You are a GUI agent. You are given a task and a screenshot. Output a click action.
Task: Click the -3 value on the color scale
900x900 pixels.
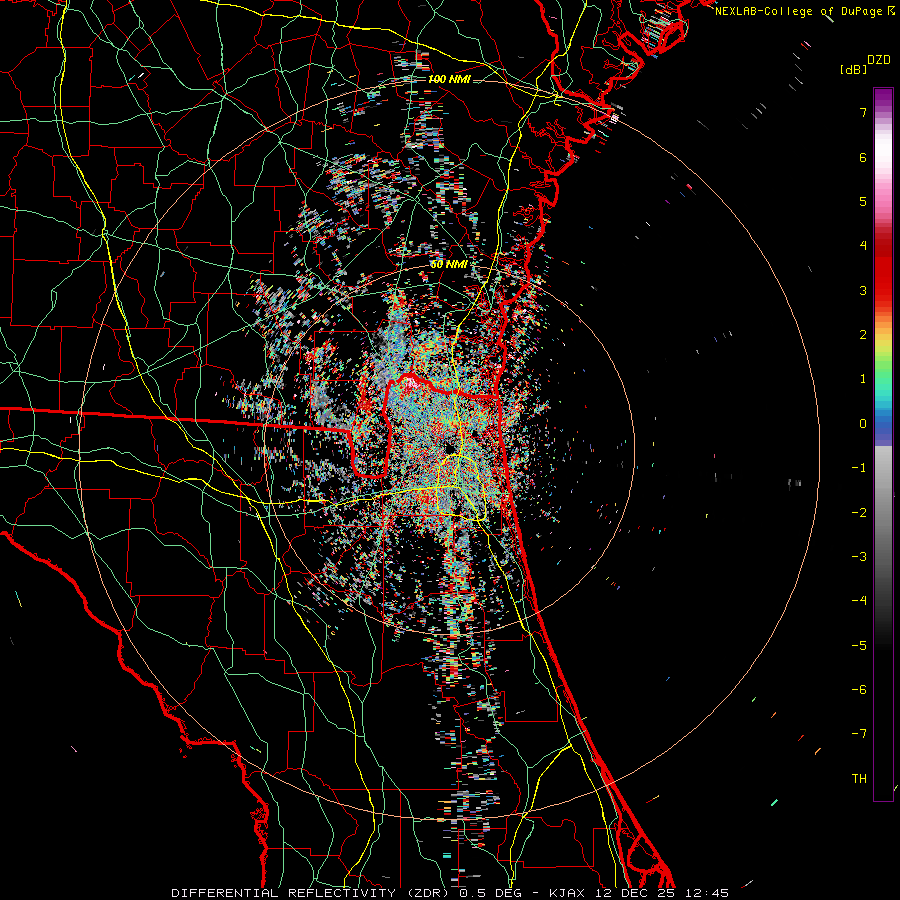(859, 557)
